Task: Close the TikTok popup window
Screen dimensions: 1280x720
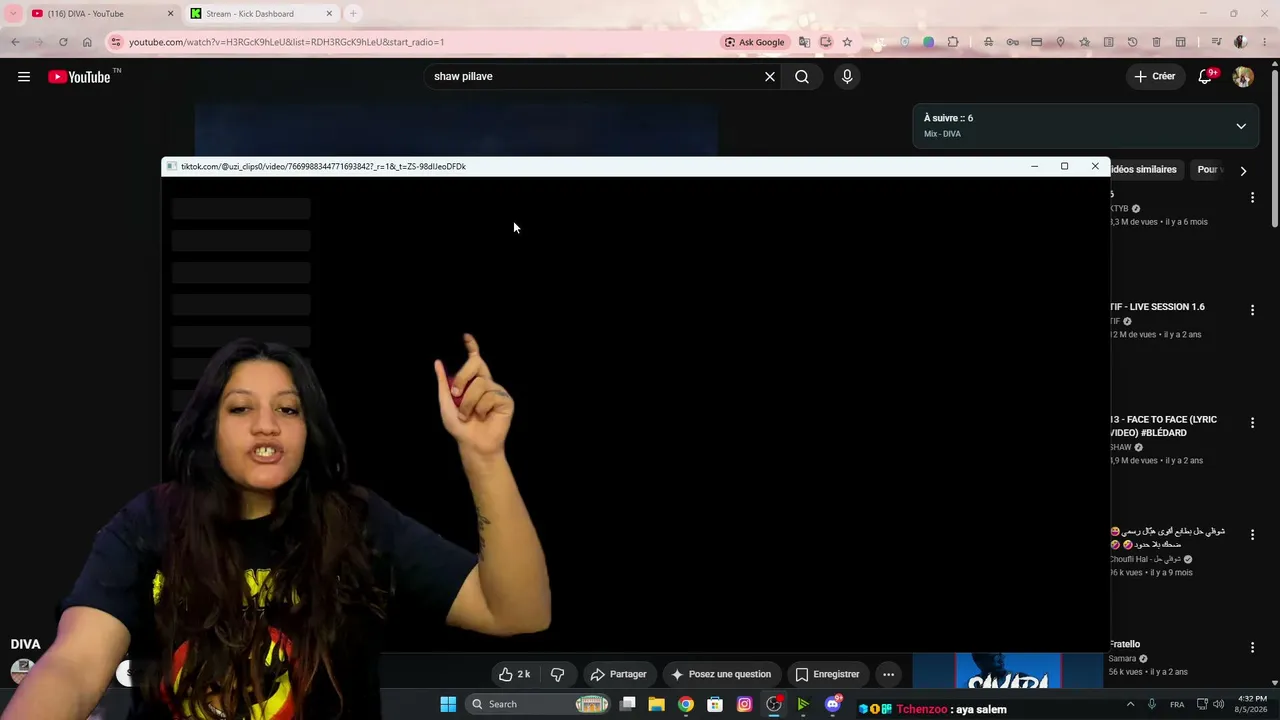Action: [x=1095, y=167]
